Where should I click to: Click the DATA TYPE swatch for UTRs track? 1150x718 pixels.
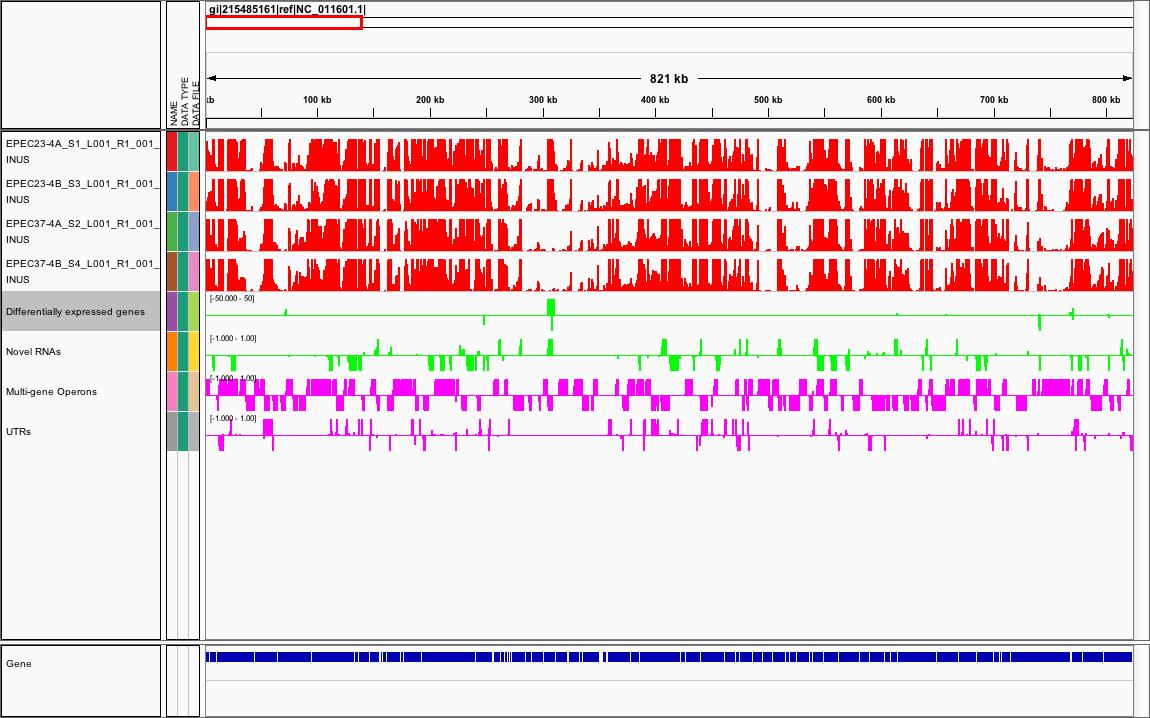(x=183, y=431)
